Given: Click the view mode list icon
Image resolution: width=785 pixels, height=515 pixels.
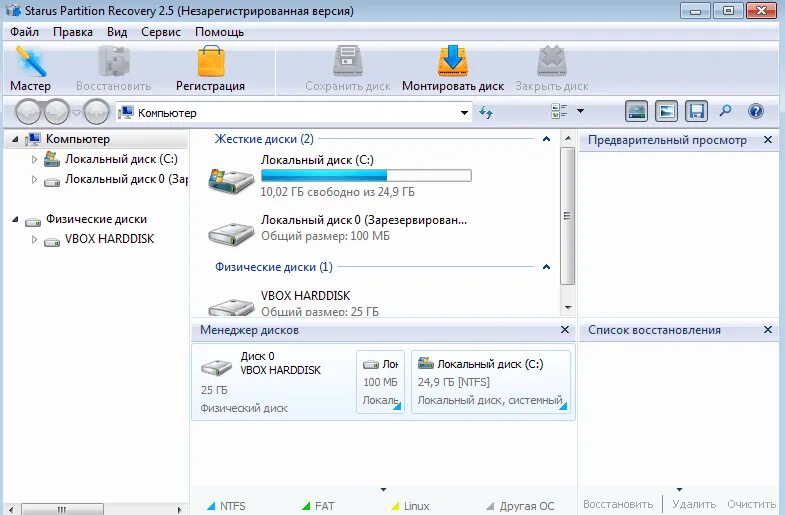Looking at the screenshot, I should click(559, 111).
